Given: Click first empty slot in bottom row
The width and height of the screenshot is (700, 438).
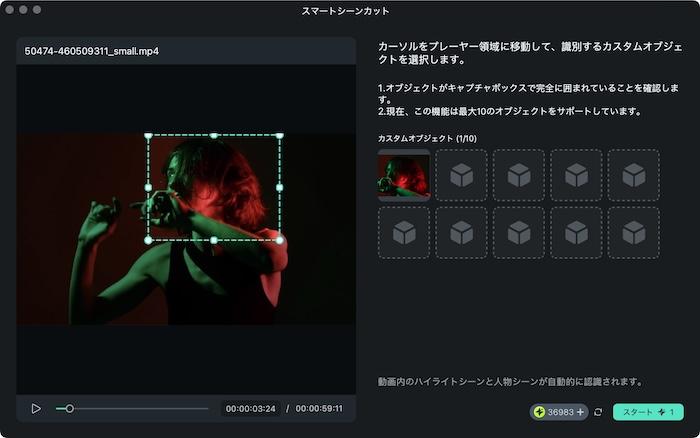Looking at the screenshot, I should (404, 233).
